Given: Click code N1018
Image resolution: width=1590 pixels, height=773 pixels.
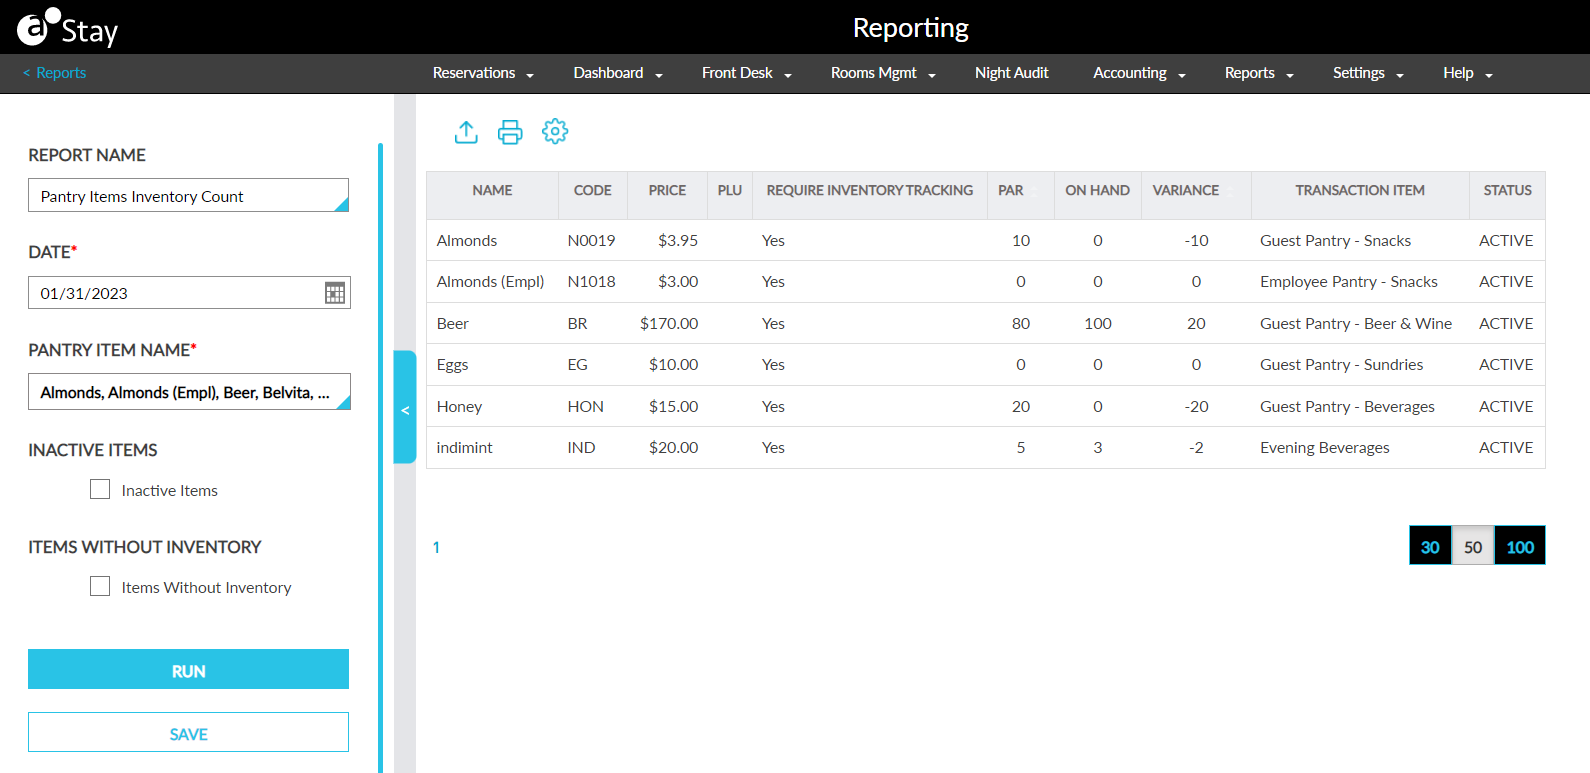Looking at the screenshot, I should [591, 281].
